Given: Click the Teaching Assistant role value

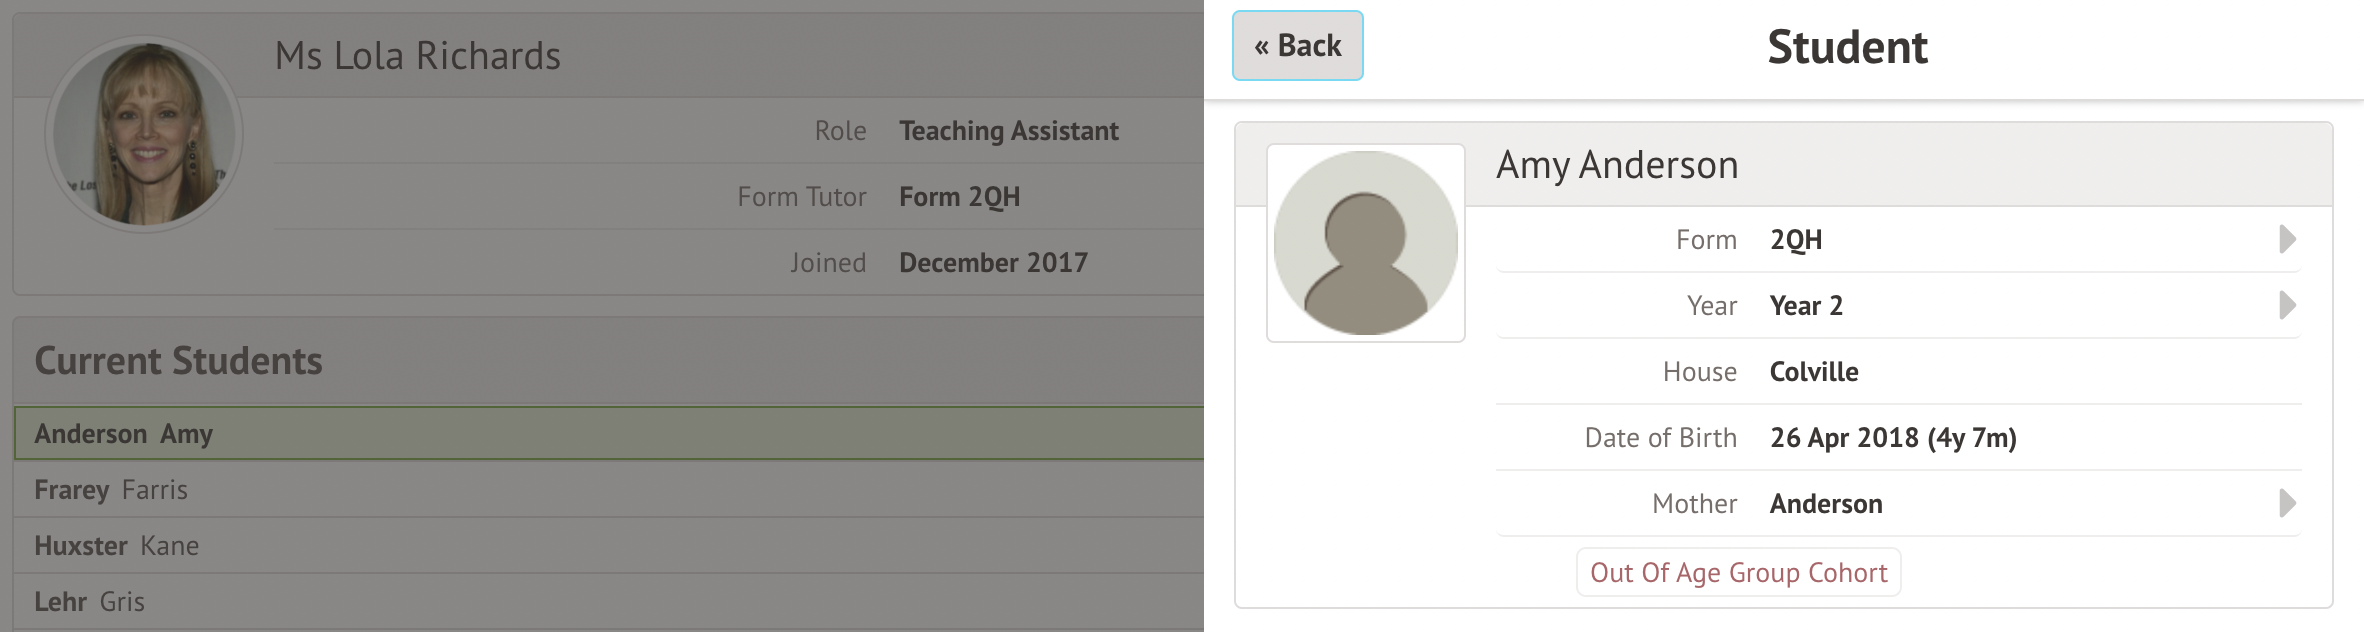Looking at the screenshot, I should click(x=1008, y=131).
